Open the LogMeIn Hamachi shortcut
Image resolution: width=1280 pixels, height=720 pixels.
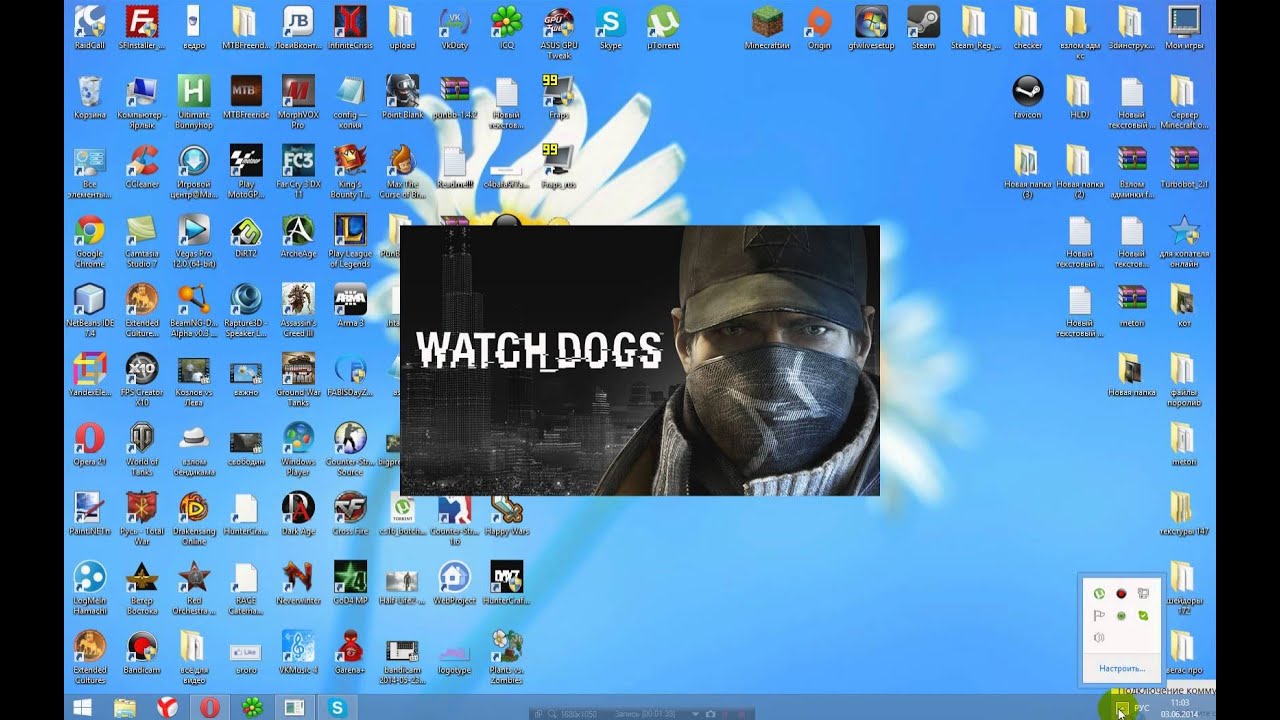click(90, 588)
